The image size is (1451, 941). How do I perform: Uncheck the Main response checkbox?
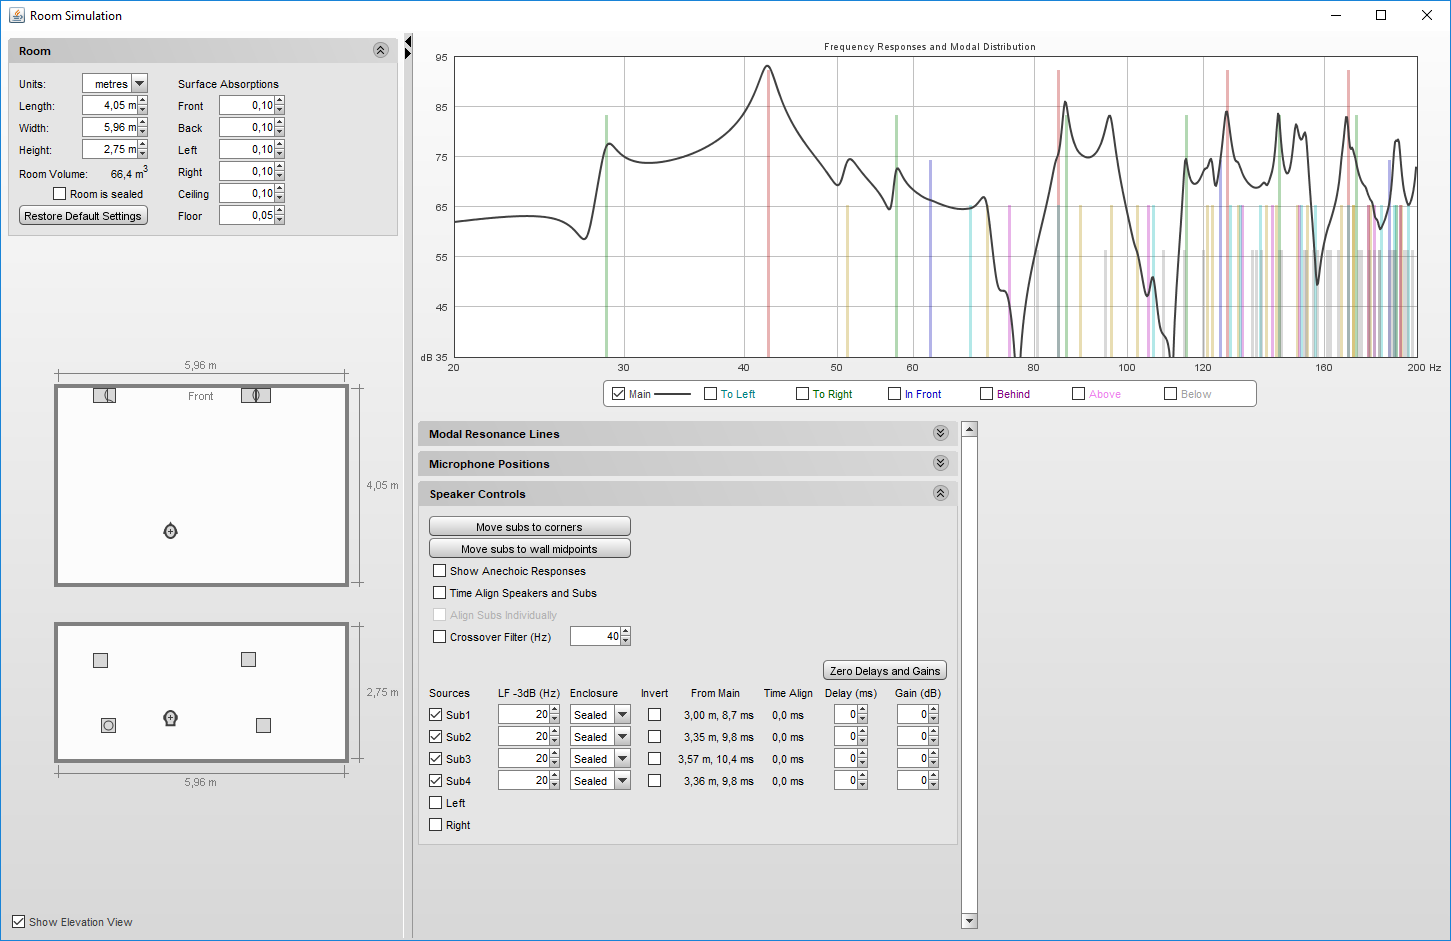618,394
